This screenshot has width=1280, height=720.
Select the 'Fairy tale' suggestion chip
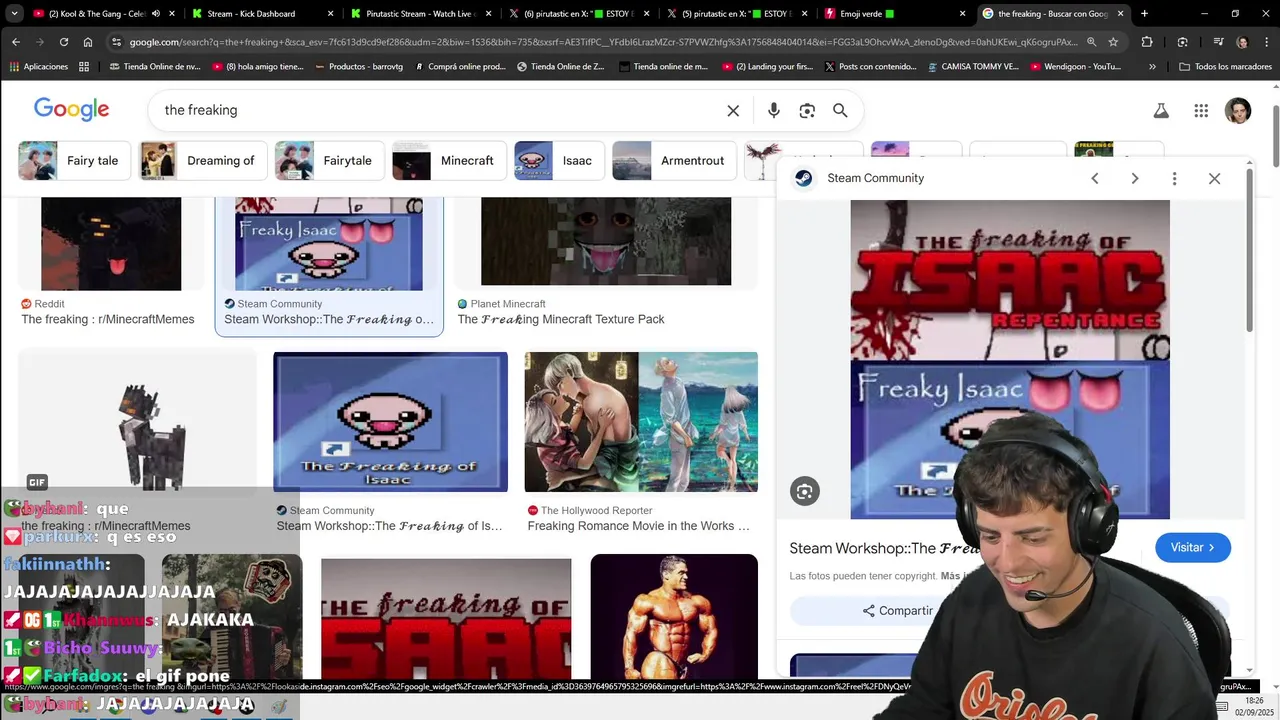(x=74, y=160)
